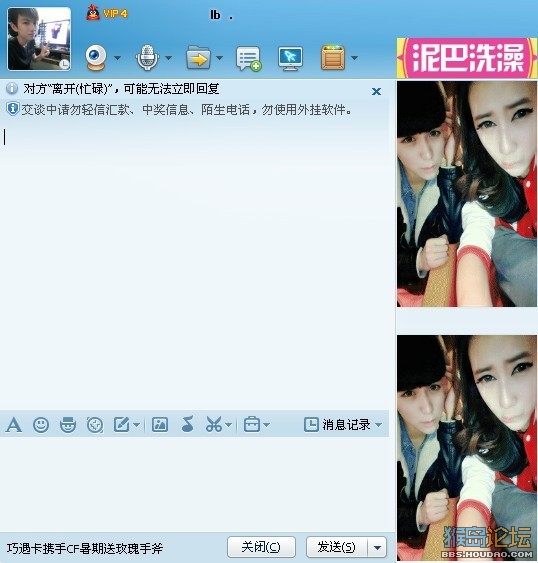Open the applications box icon

[333, 57]
